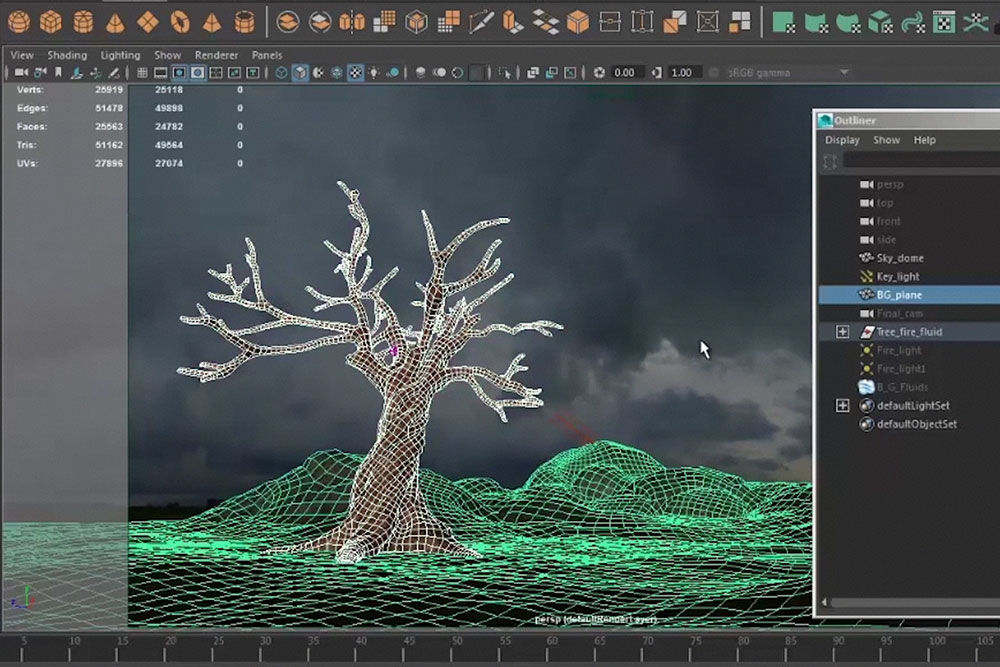Create a polygon cone from the shelf
Viewport: 1000px width, 667px height.
115,22
